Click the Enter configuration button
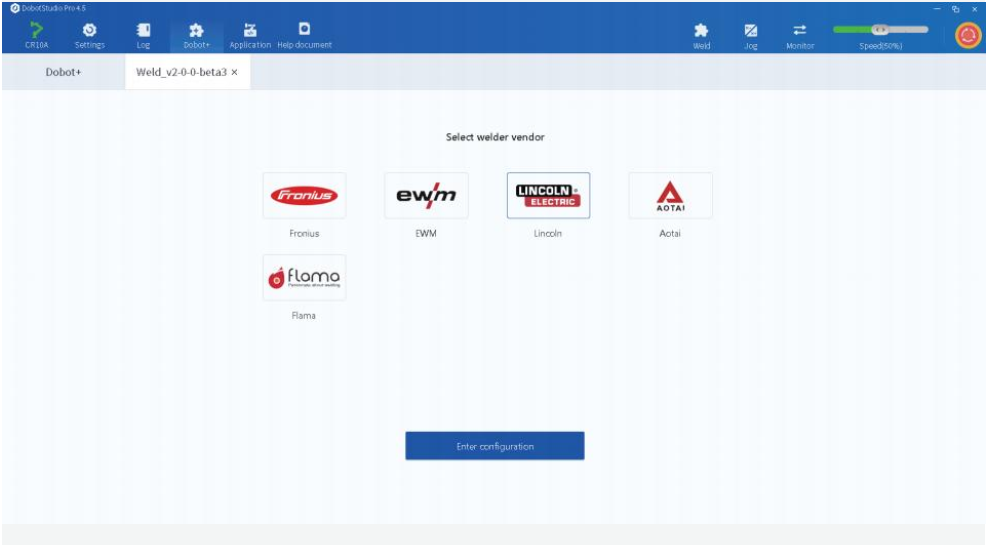 pos(495,446)
